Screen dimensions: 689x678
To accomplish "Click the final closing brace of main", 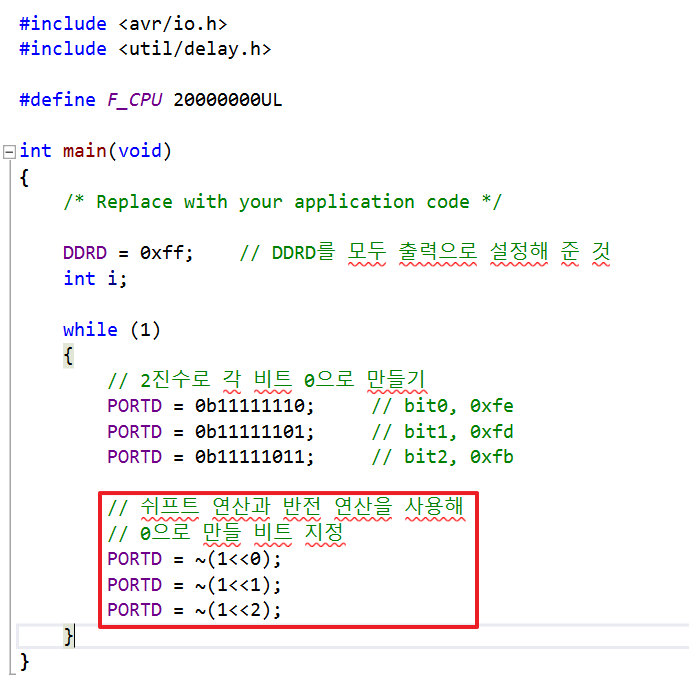I will [x=25, y=662].
